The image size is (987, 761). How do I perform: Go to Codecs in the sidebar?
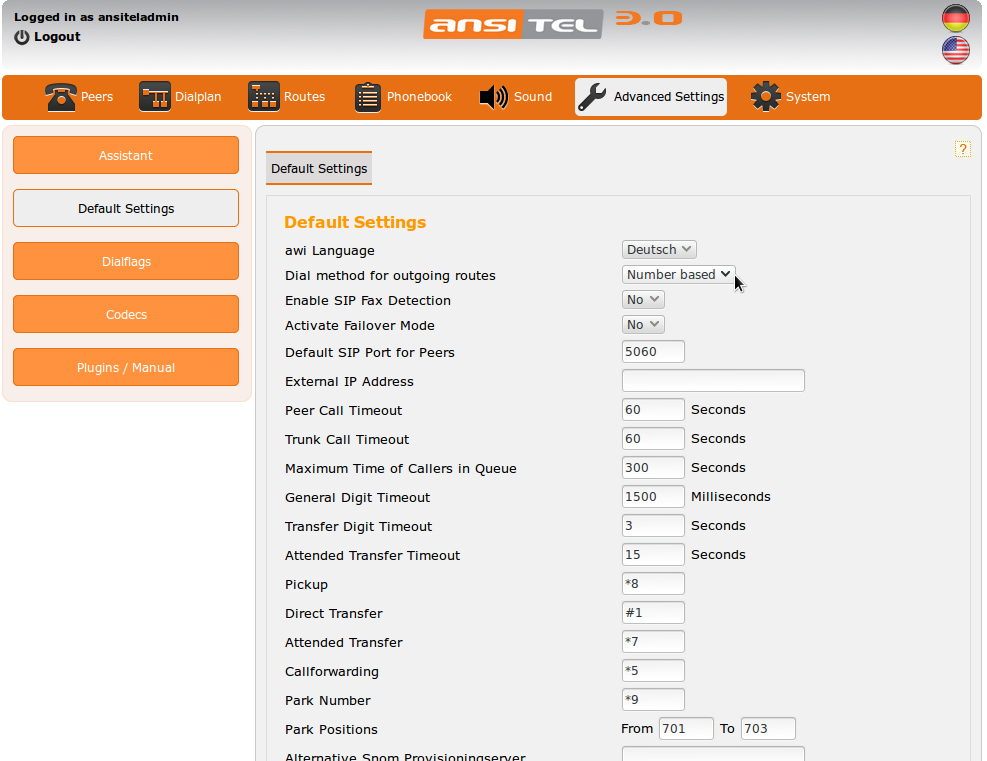point(126,315)
